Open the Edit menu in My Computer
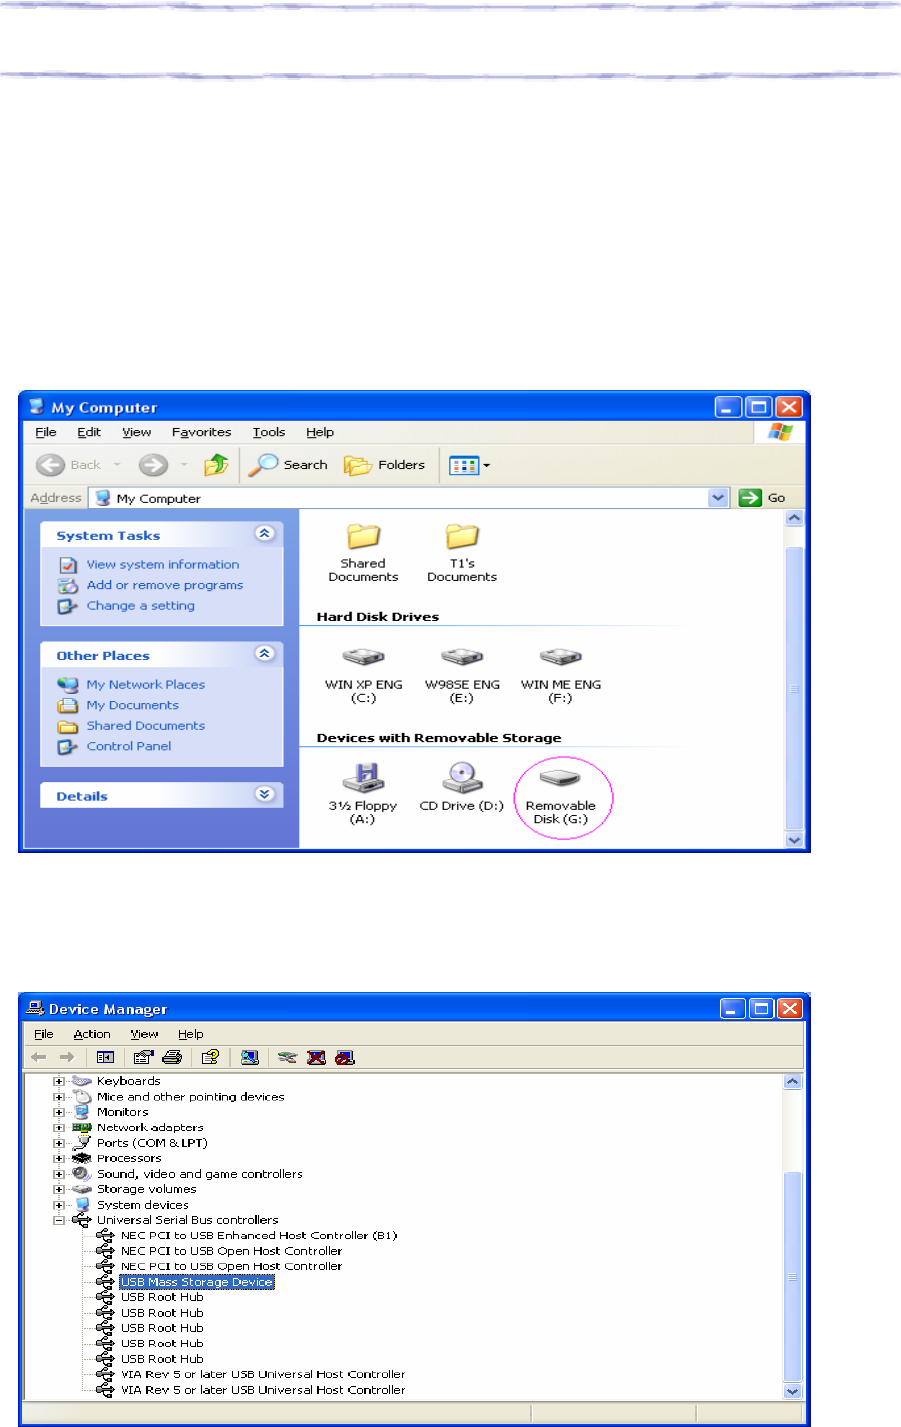The height and width of the screenshot is (1427, 901). tap(89, 432)
